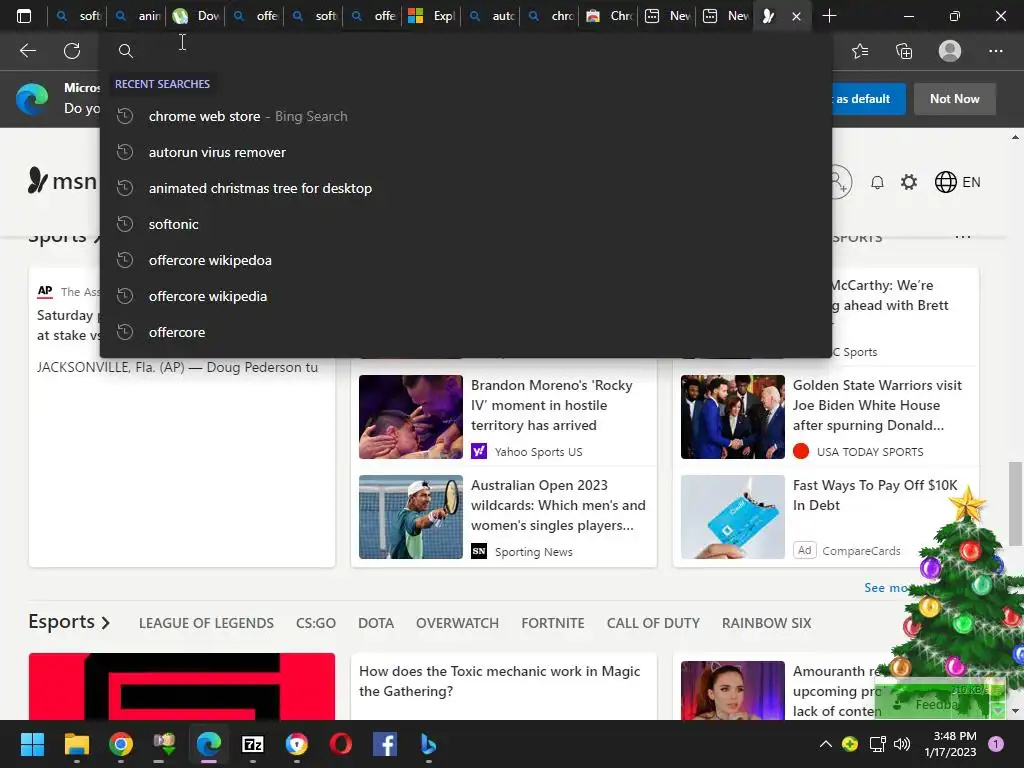1024x768 pixels.
Task: Filter esports by CALL OF DUTY
Action: point(653,623)
